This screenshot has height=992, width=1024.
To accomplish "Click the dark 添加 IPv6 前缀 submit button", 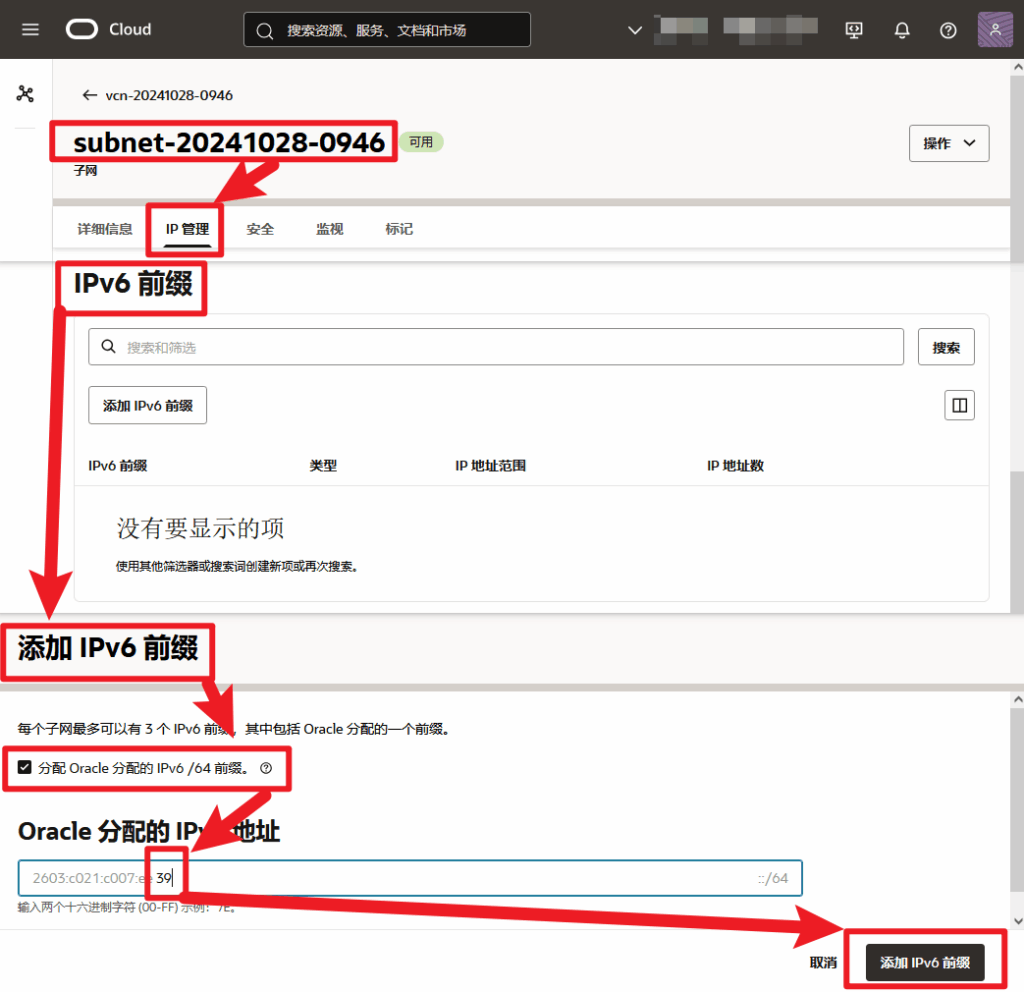I will (x=925, y=962).
